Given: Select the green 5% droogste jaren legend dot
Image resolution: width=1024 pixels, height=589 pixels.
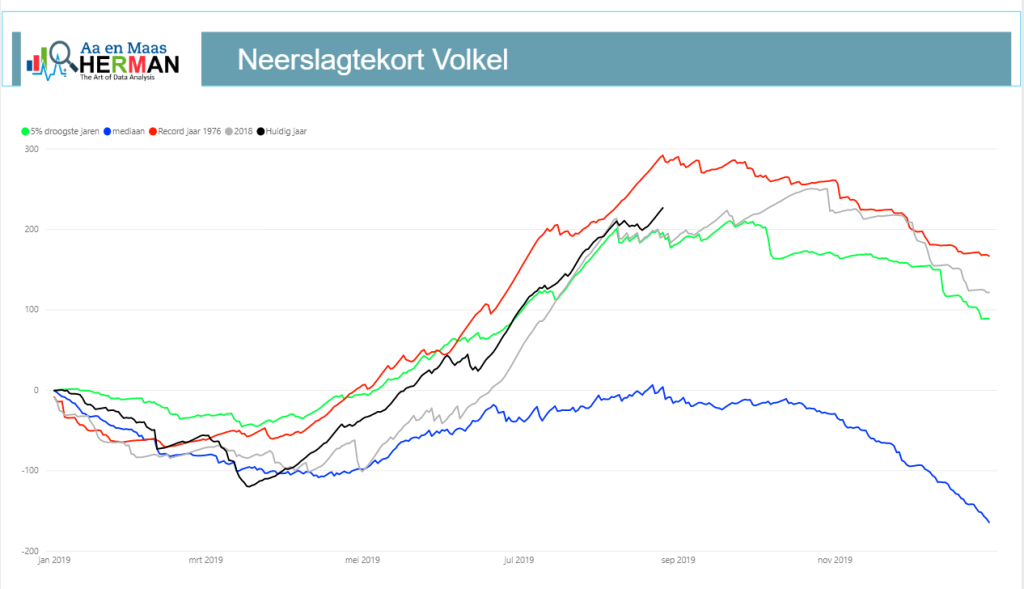Looking at the screenshot, I should pos(25,131).
